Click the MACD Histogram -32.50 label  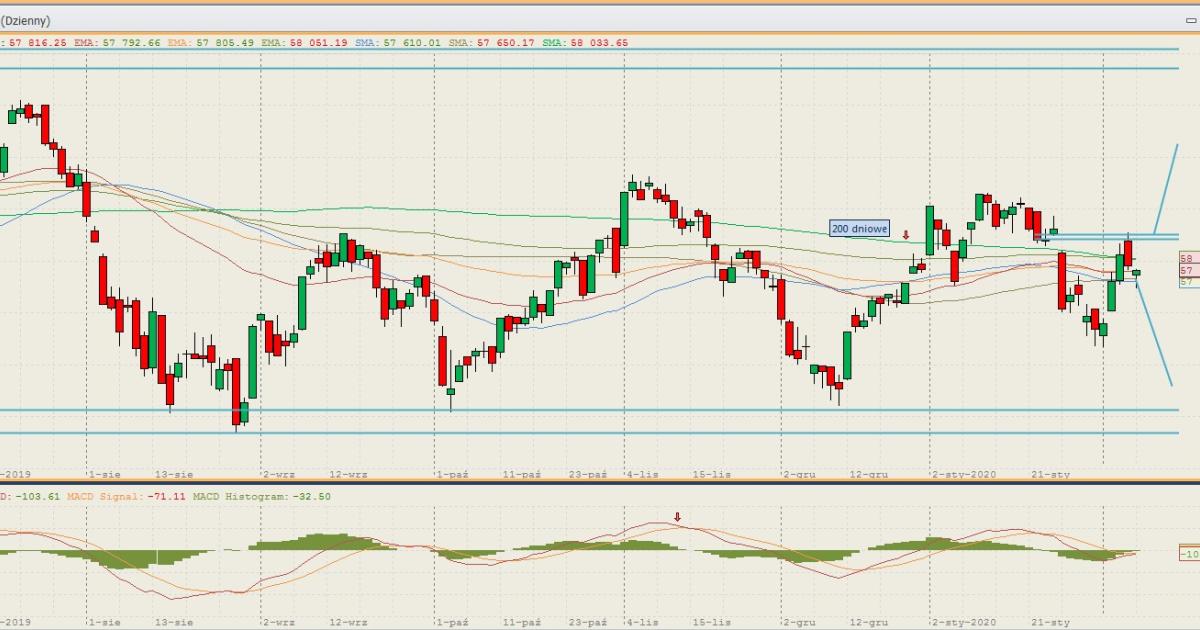coord(261,496)
